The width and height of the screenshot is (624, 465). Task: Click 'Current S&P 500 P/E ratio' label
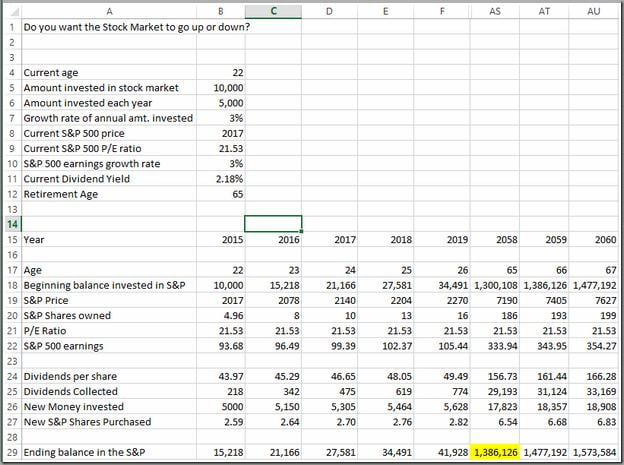[82, 148]
